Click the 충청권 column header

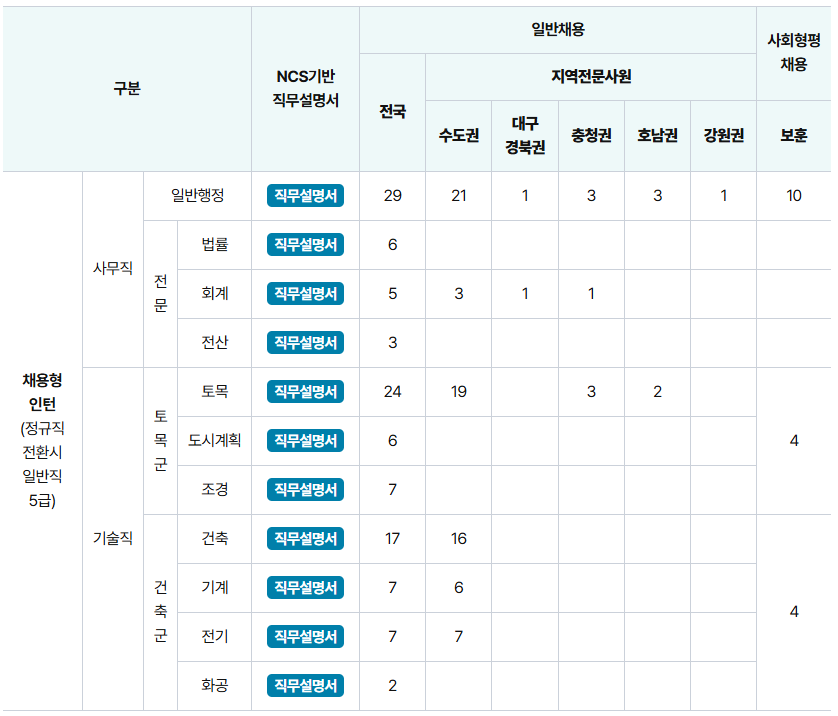[591, 136]
